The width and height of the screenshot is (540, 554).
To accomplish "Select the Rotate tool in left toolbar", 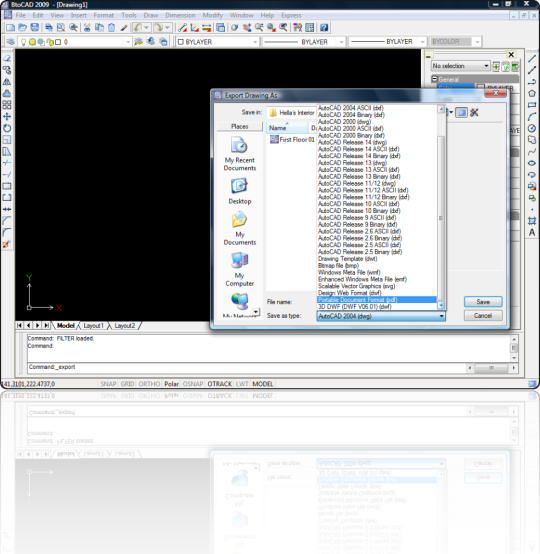I will pyautogui.click(x=7, y=128).
